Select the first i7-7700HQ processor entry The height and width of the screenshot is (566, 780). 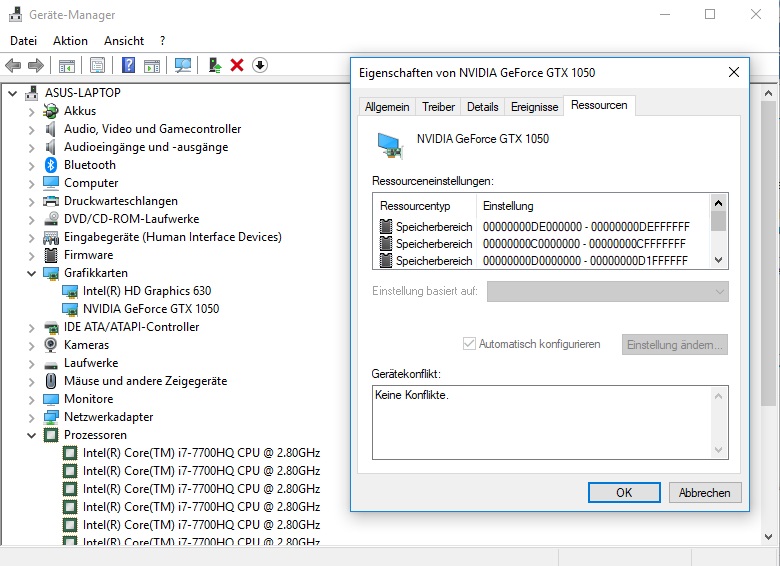201,453
